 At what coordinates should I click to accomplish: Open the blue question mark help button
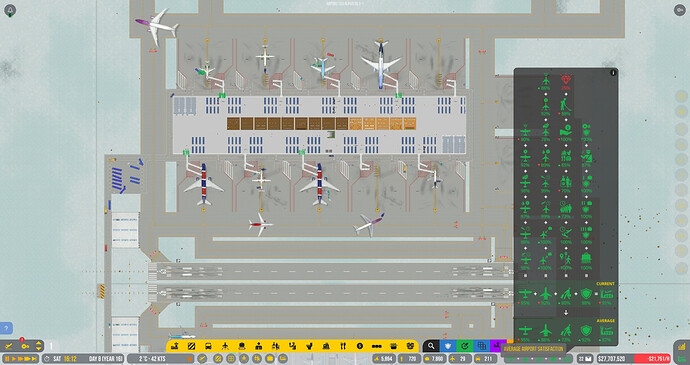6,328
